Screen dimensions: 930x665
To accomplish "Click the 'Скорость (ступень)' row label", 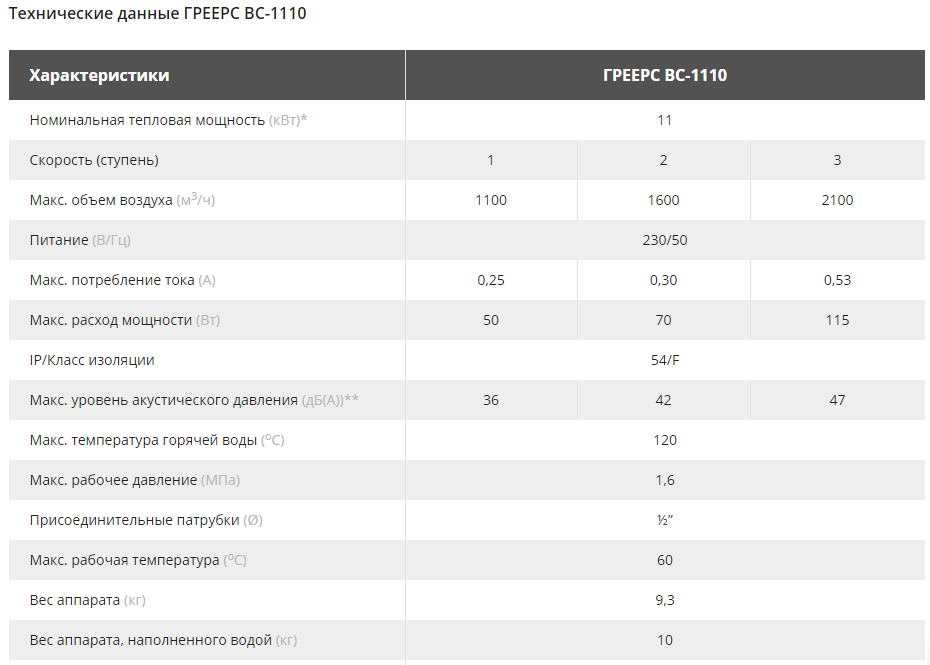I will point(94,160).
